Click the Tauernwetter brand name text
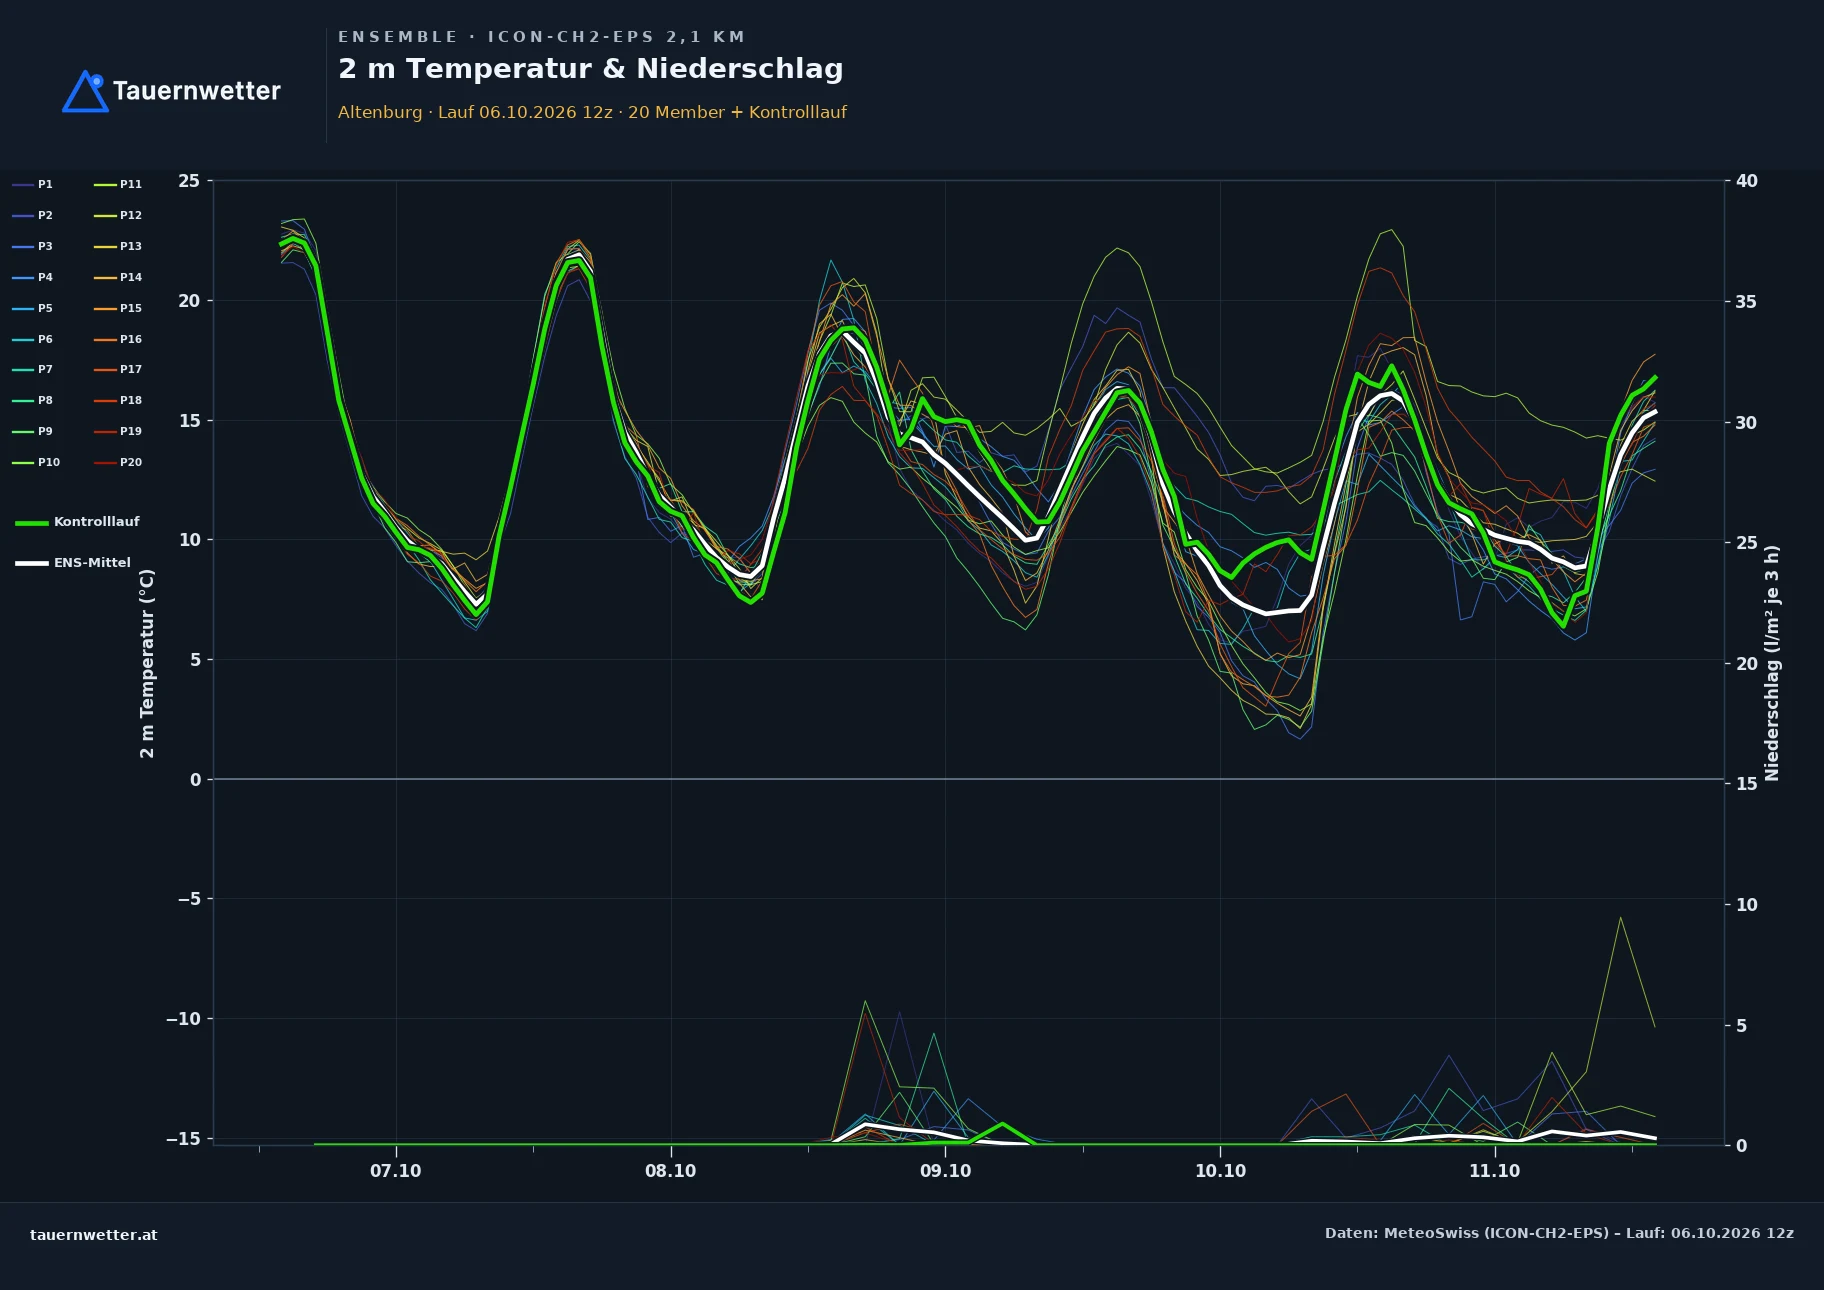 point(197,91)
